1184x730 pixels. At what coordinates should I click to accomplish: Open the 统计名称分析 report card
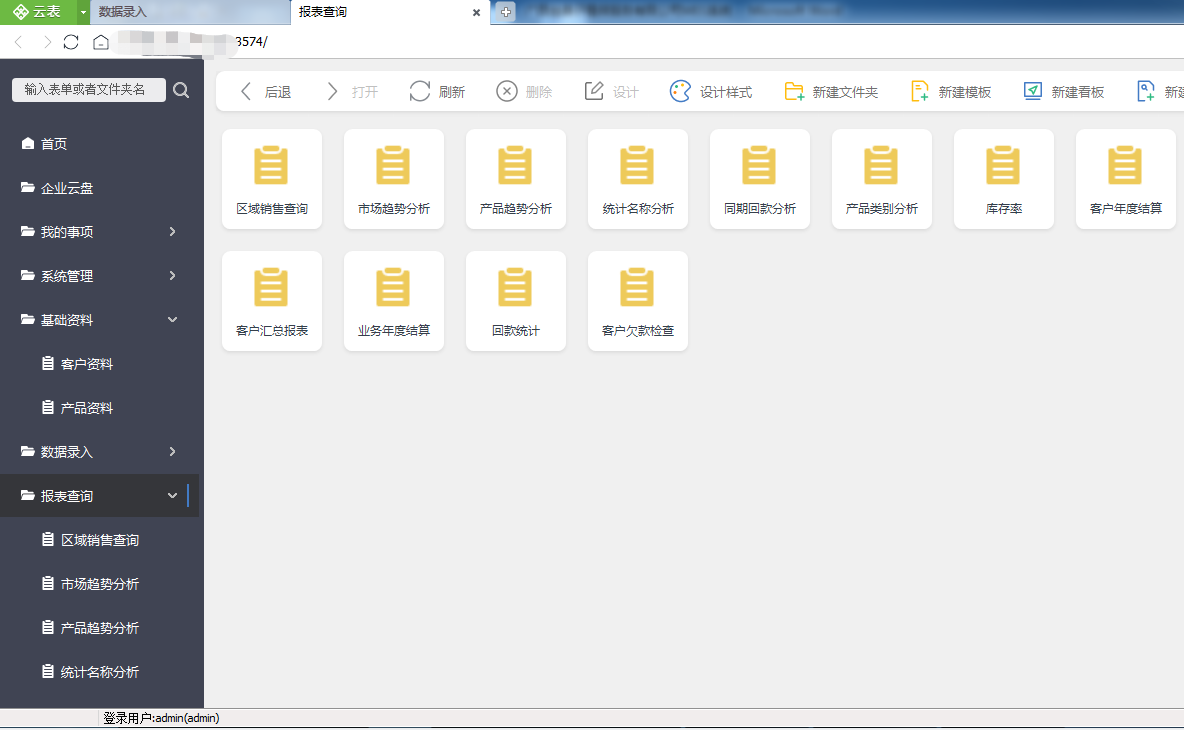pyautogui.click(x=638, y=179)
